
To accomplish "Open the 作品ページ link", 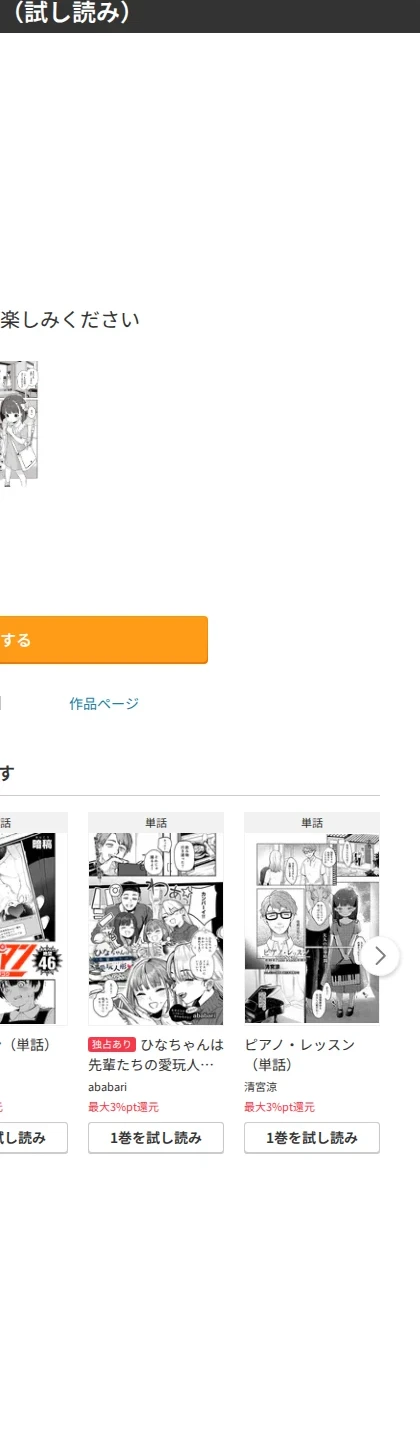I will coord(104,704).
